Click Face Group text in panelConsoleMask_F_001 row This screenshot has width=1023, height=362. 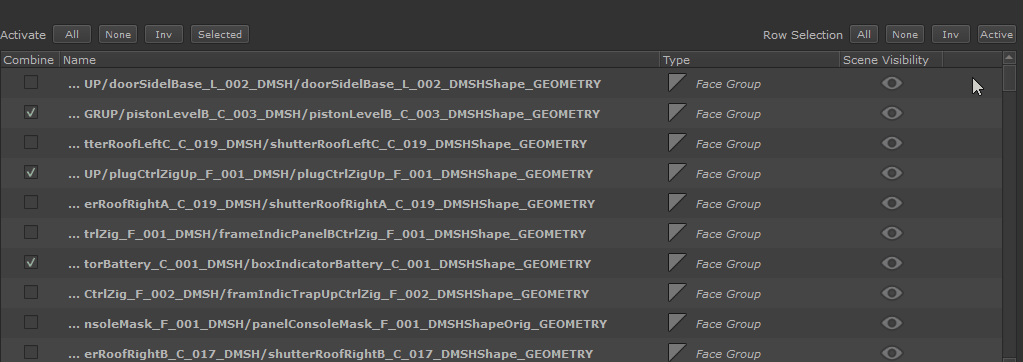[x=728, y=324]
